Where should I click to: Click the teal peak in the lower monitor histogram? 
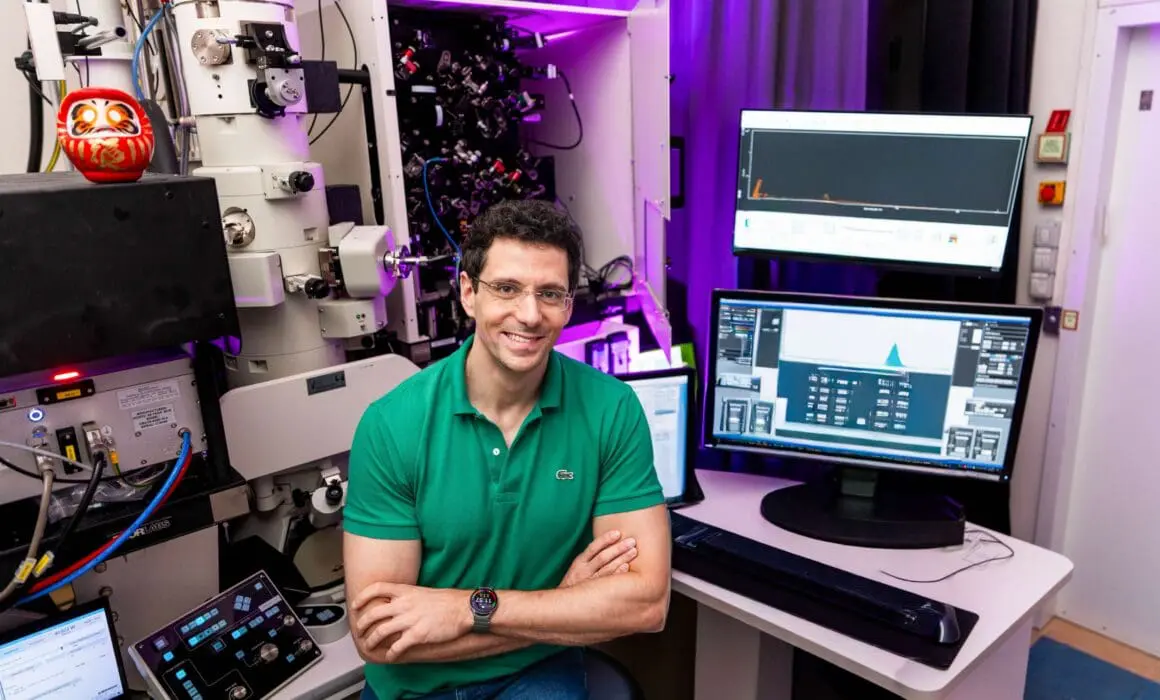pyautogui.click(x=893, y=356)
